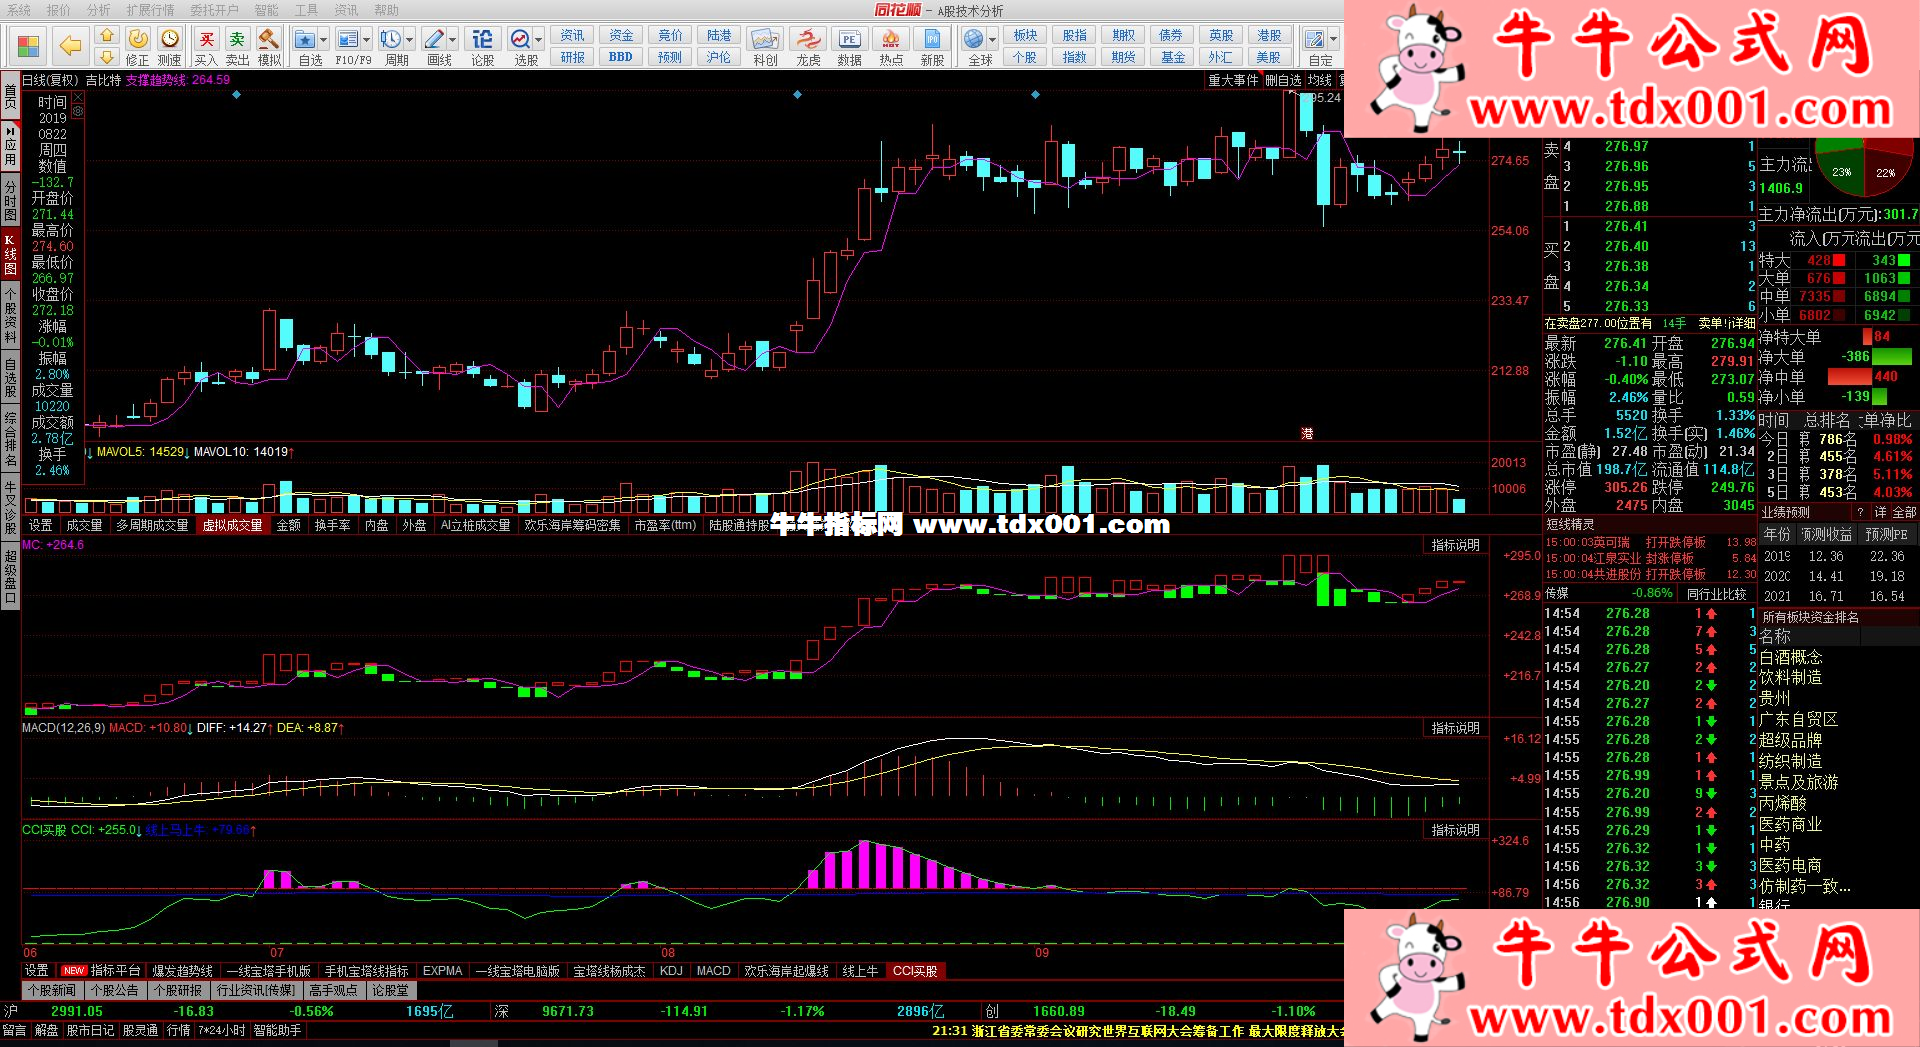Switch to the MACD indicator tab at bottom
This screenshot has width=1920, height=1047.
coord(713,971)
